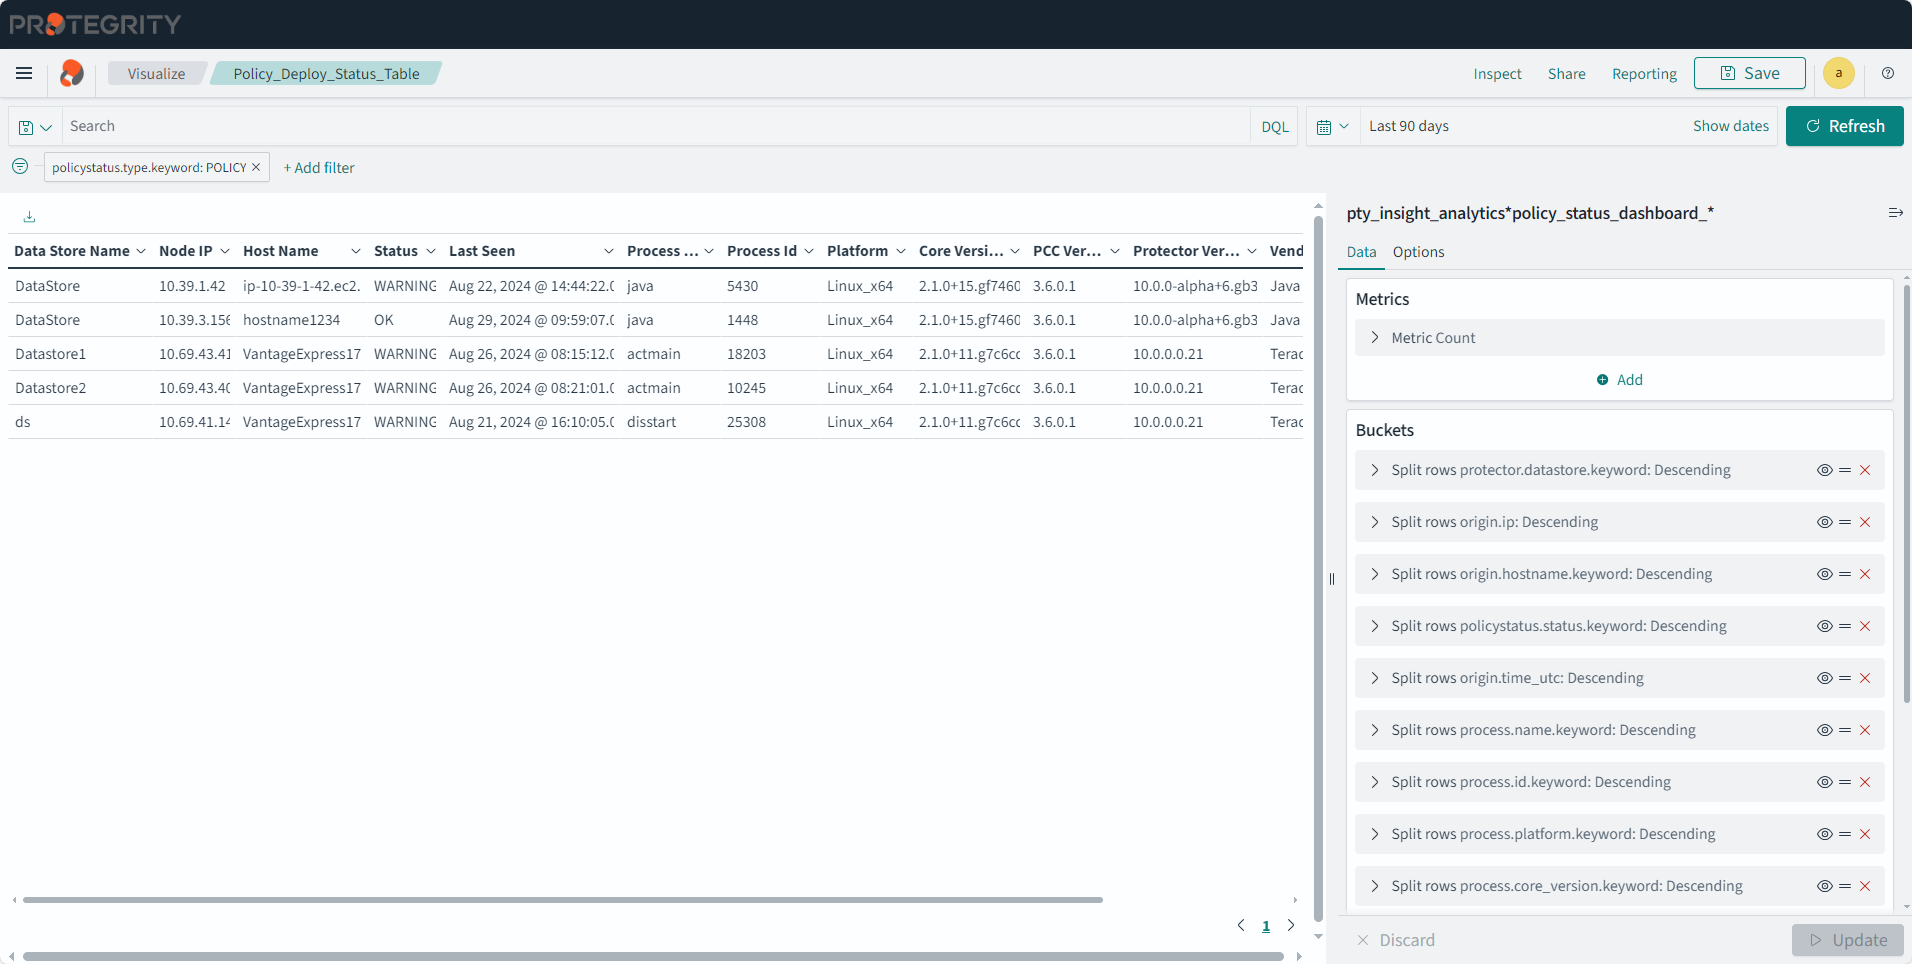Toggle visibility of process.name.keyword bucket
This screenshot has width=1912, height=964.
(x=1824, y=730)
